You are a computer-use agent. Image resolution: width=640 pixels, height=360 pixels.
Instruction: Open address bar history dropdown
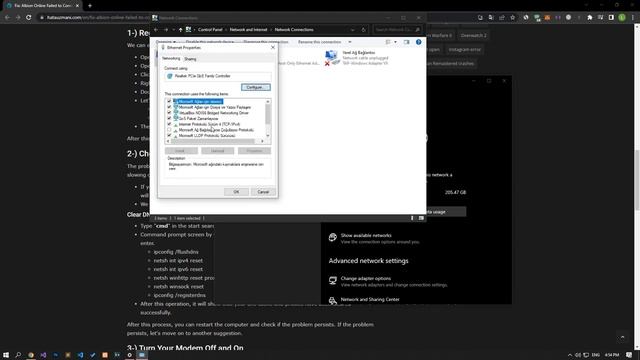tap(353, 30)
